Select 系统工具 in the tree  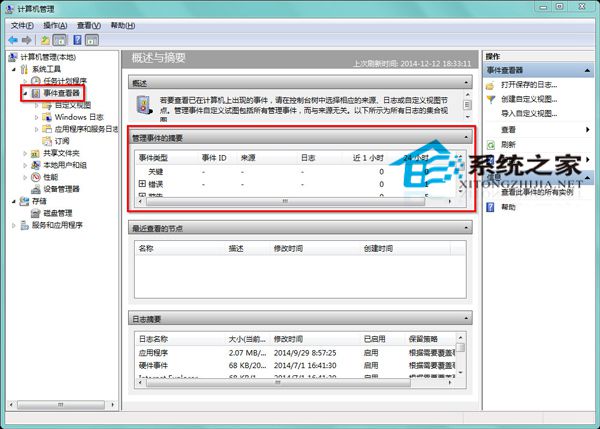tap(46, 69)
